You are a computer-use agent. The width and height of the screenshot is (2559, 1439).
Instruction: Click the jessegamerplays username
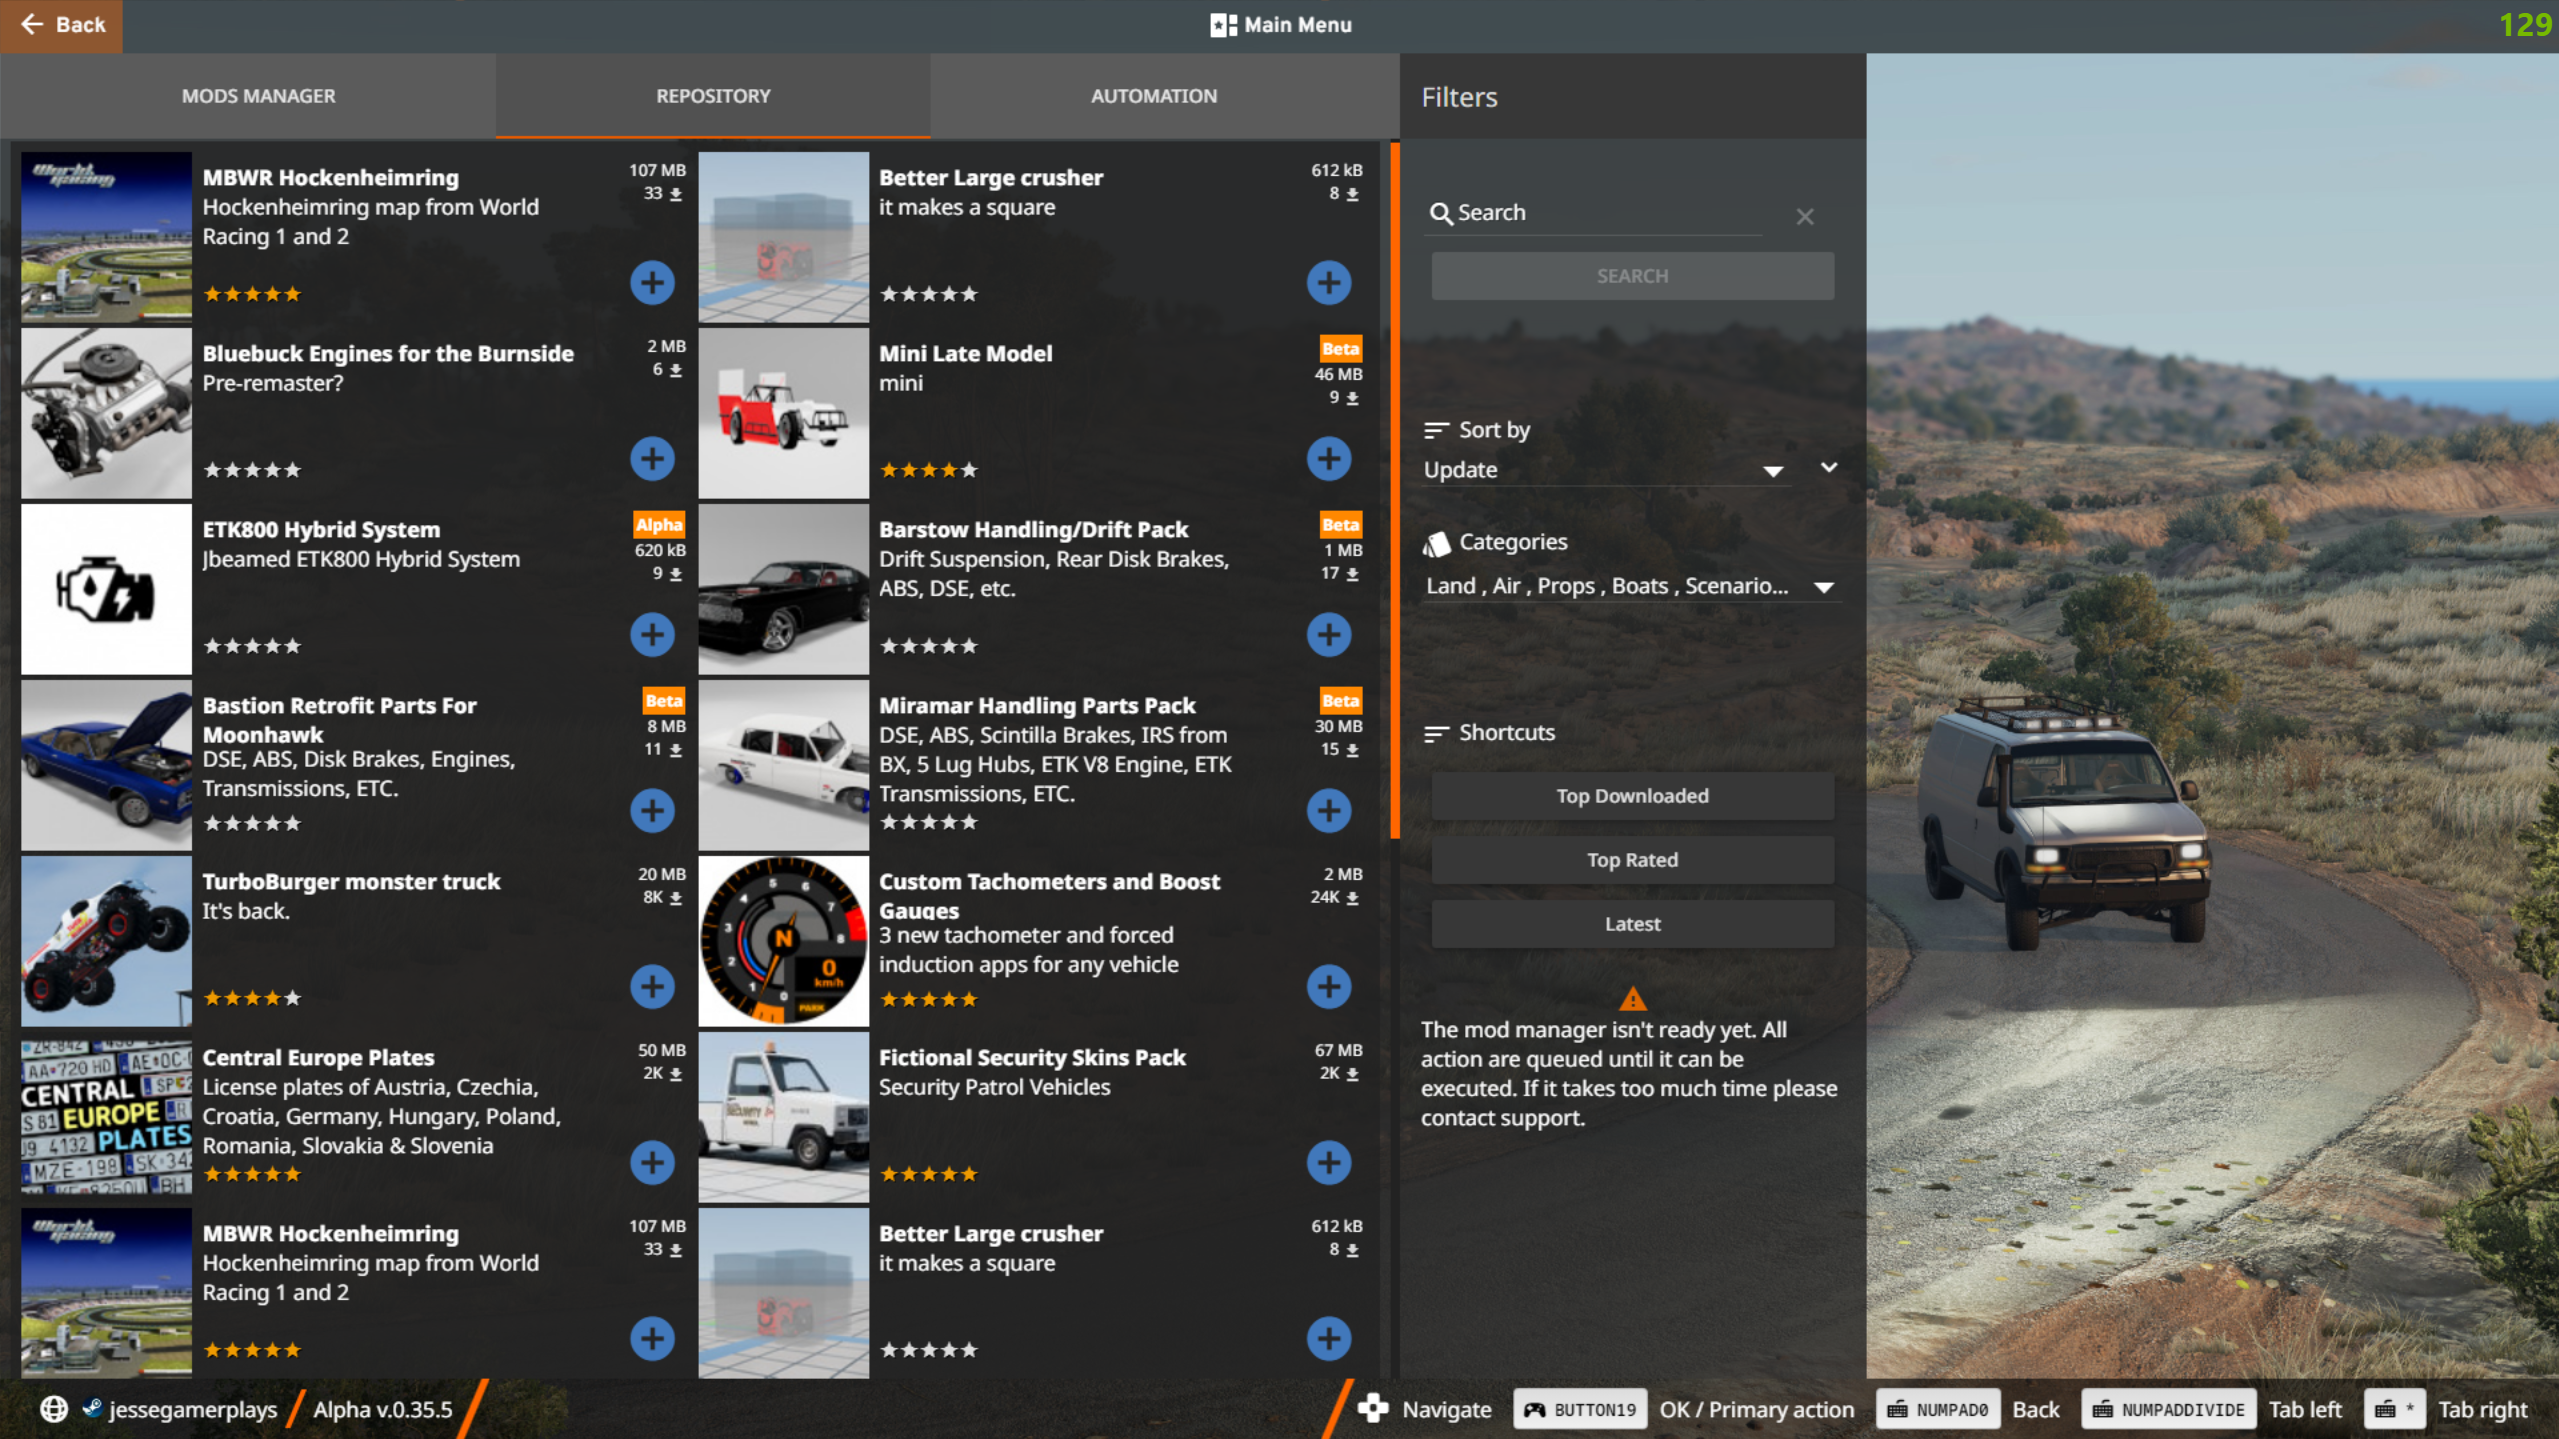click(x=193, y=1409)
